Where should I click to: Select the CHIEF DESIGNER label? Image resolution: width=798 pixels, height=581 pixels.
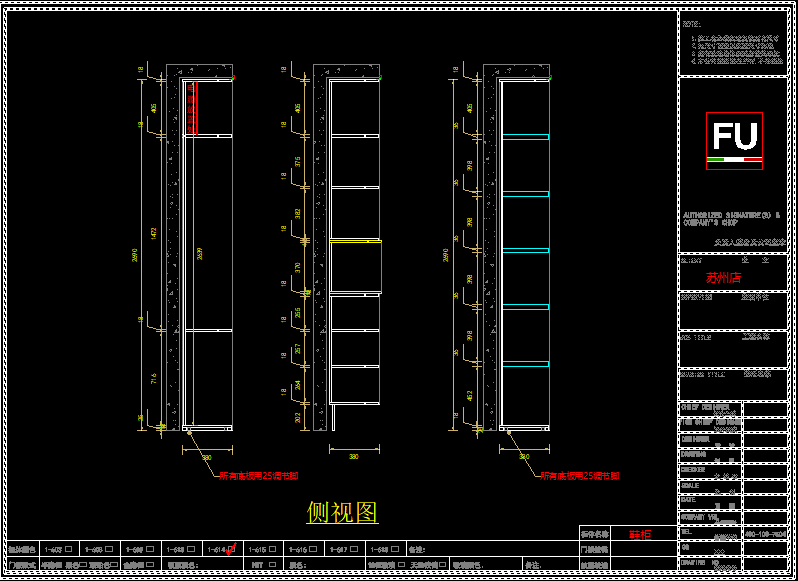(x=705, y=408)
